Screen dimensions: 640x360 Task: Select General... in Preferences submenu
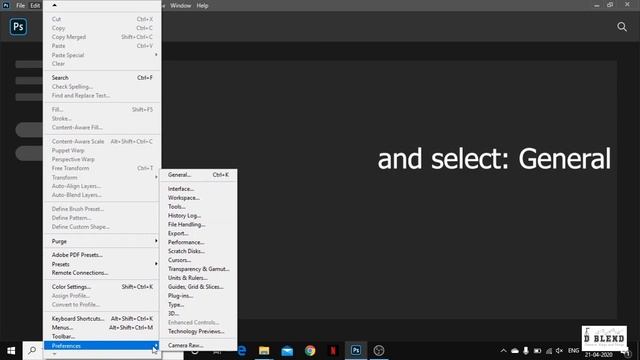pyautogui.click(x=198, y=175)
